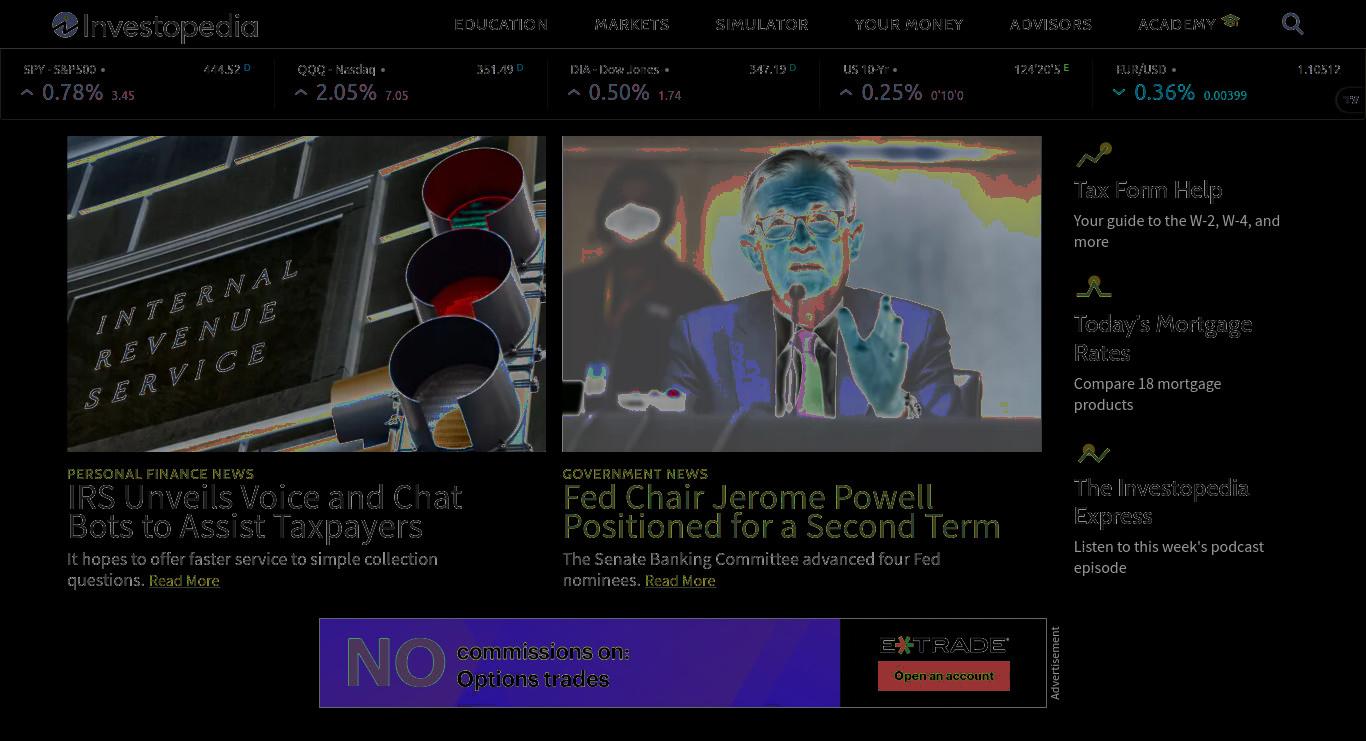Viewport: 1366px width, 741px height.
Task: Click the SPY up arrow indicator
Action: pos(27,93)
